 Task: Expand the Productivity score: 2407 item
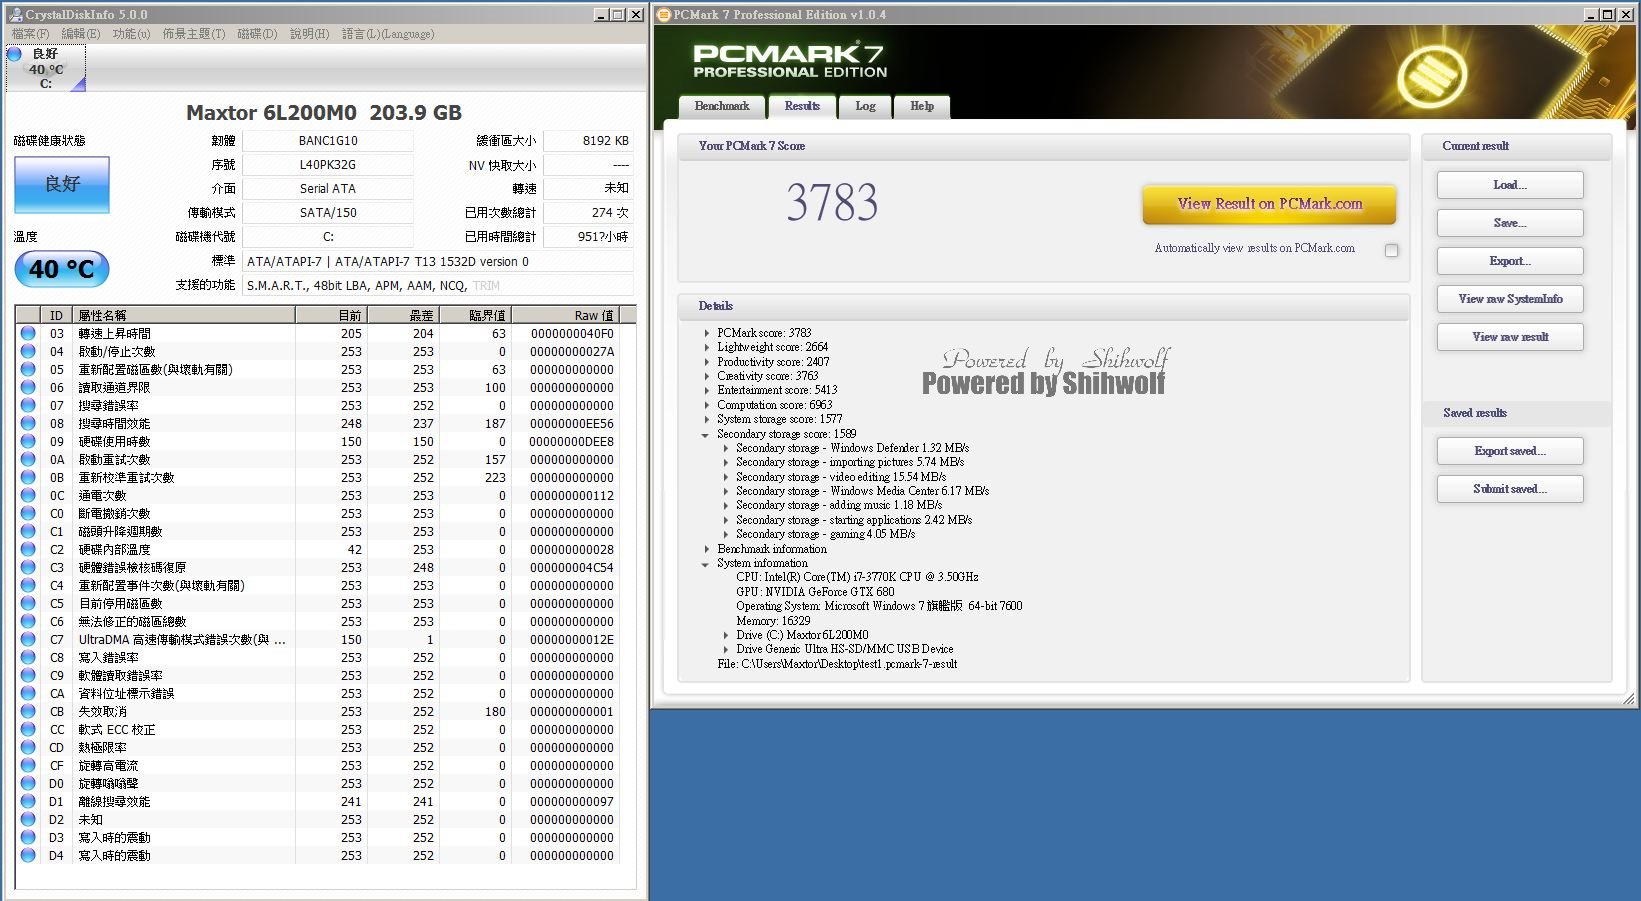(706, 362)
